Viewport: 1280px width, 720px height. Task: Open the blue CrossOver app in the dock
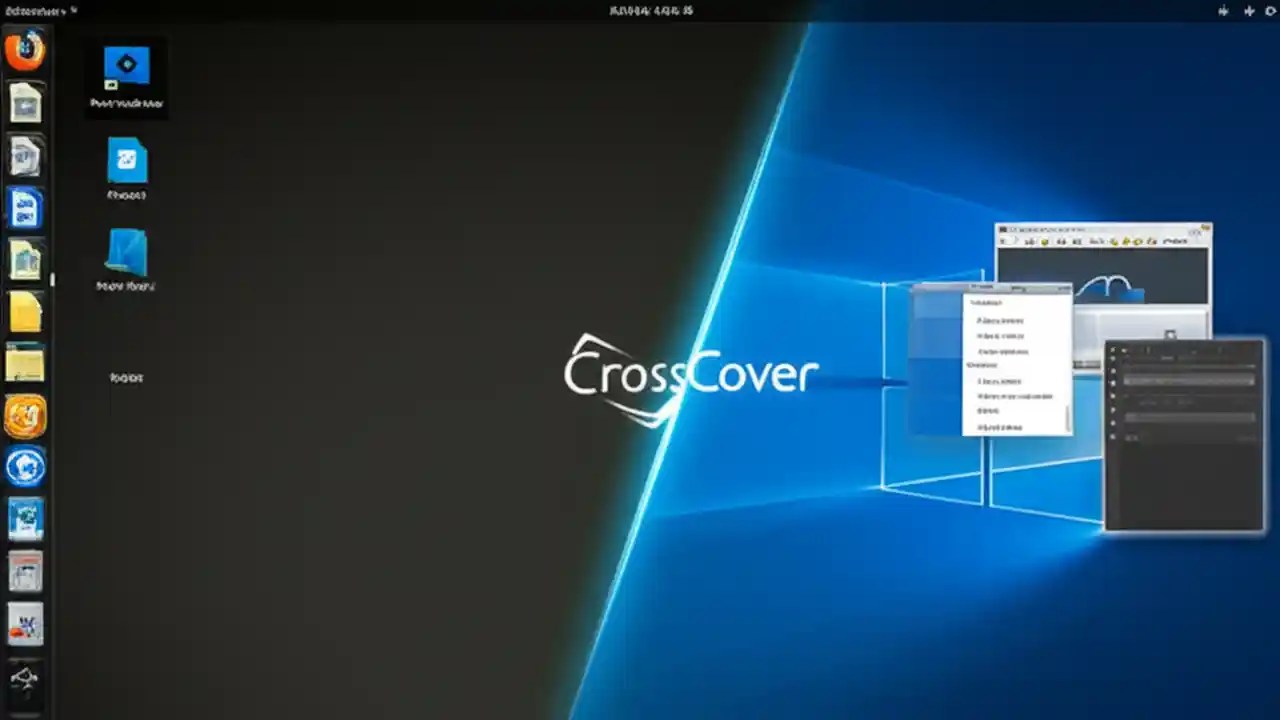[26, 465]
